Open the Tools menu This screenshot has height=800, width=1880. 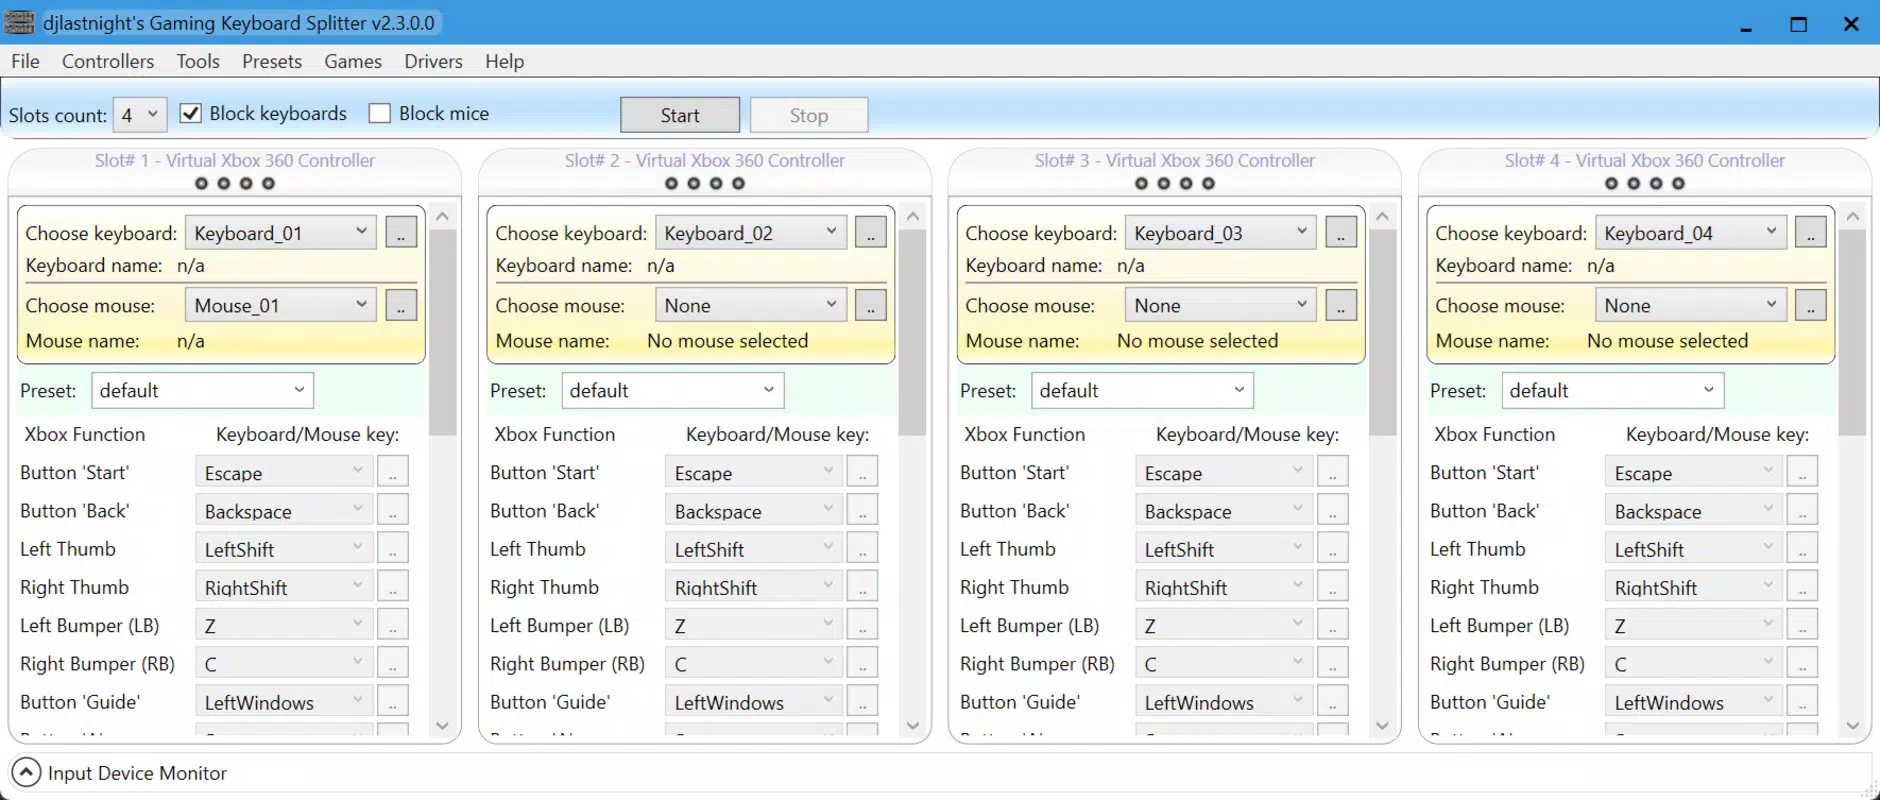pos(198,61)
